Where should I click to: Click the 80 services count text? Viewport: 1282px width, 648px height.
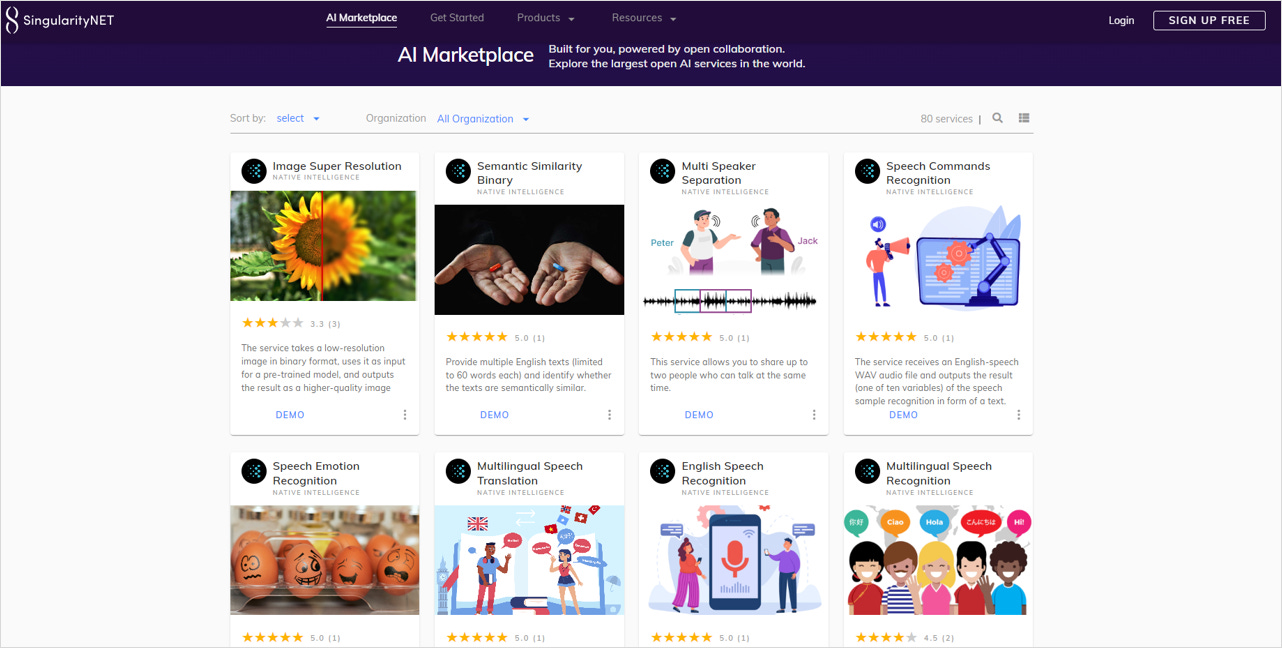click(x=946, y=119)
